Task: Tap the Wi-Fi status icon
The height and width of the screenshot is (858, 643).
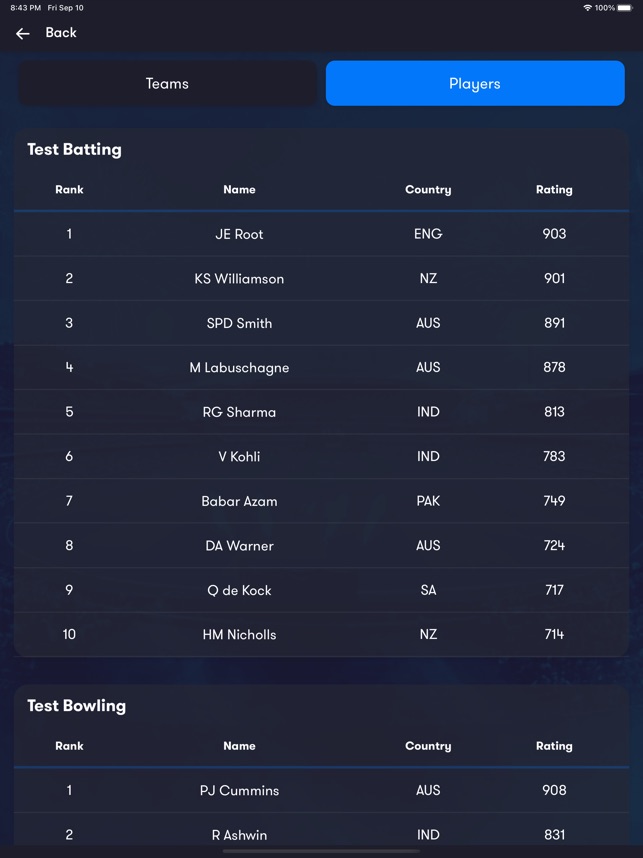Action: 588,8
